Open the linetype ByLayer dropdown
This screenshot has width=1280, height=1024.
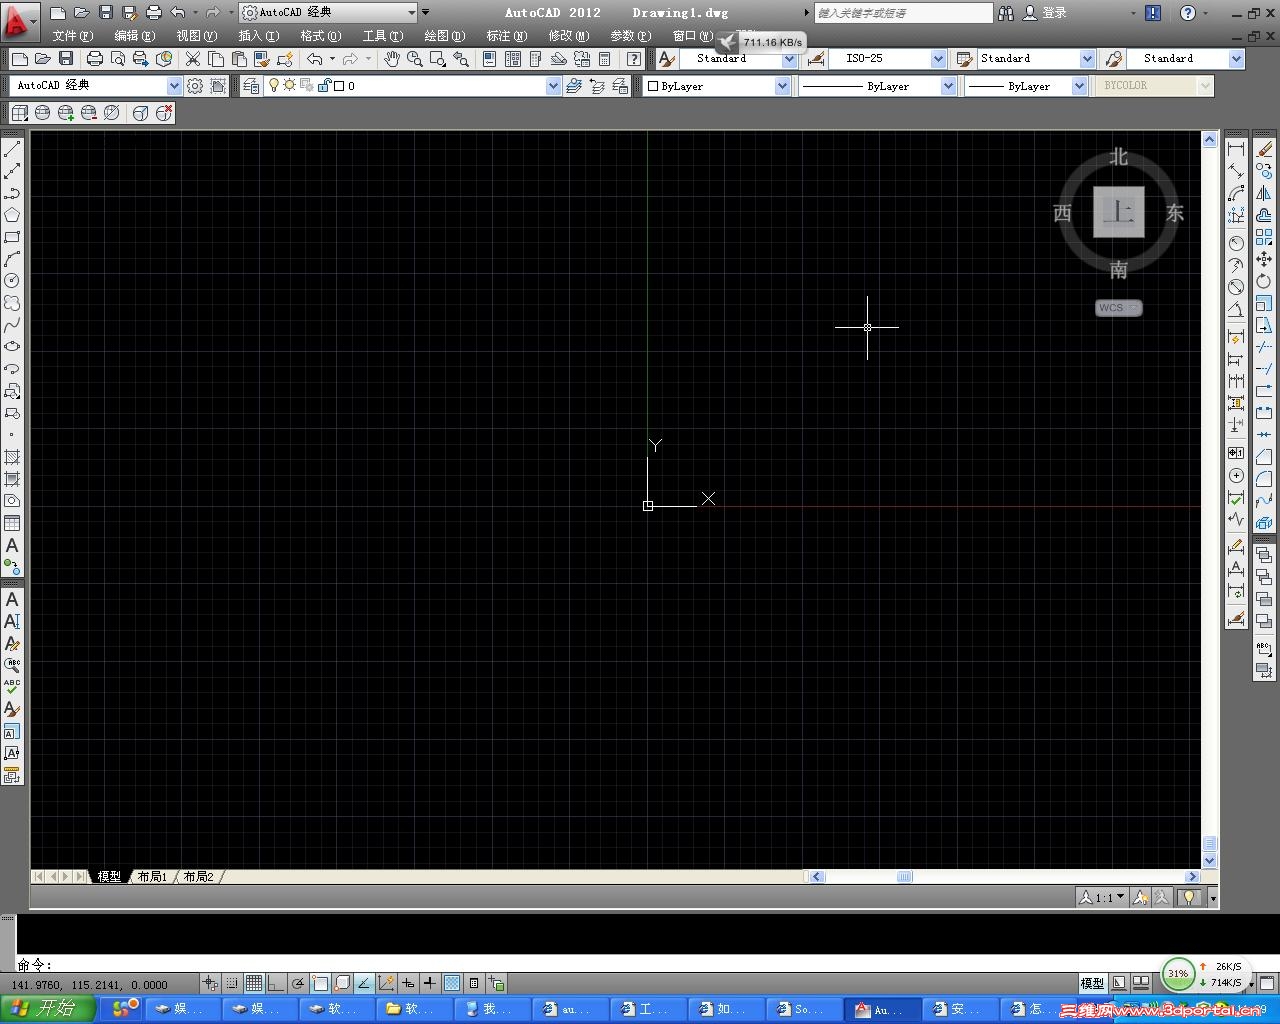coord(948,87)
